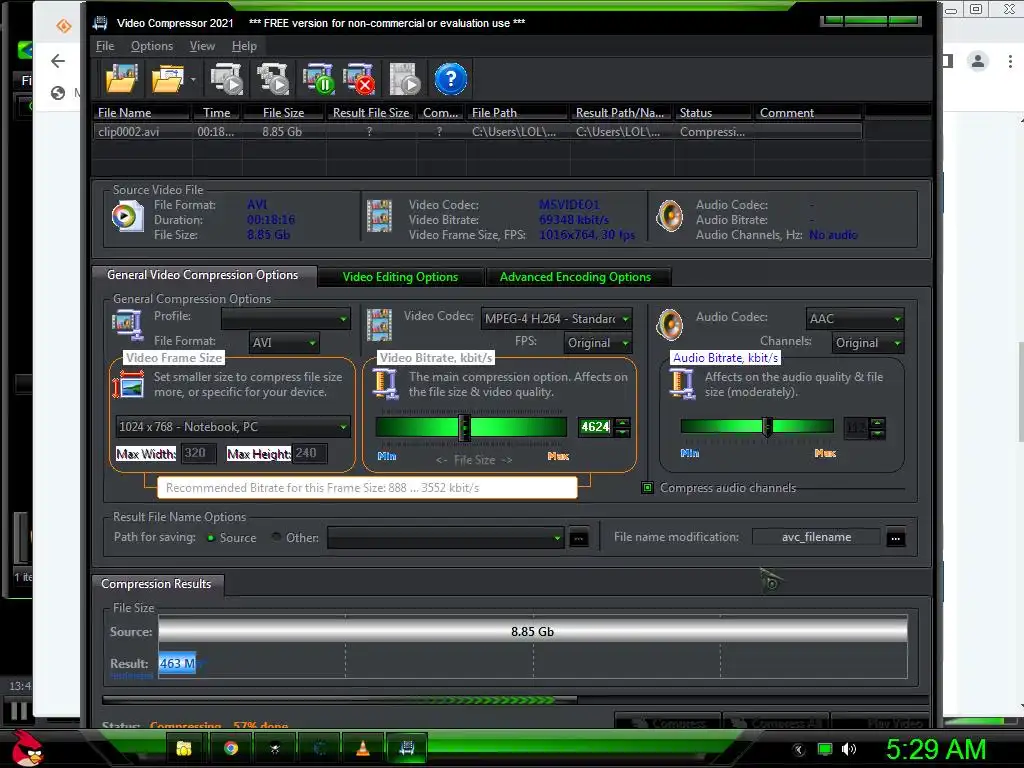
Task: Pause the running compression
Action: (x=319, y=79)
